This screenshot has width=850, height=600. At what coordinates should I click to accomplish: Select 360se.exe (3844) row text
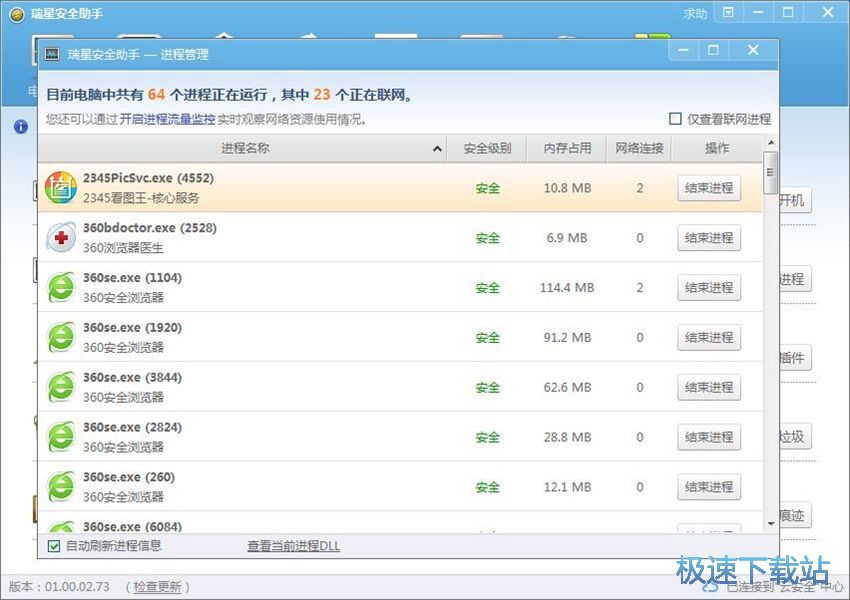(132, 377)
